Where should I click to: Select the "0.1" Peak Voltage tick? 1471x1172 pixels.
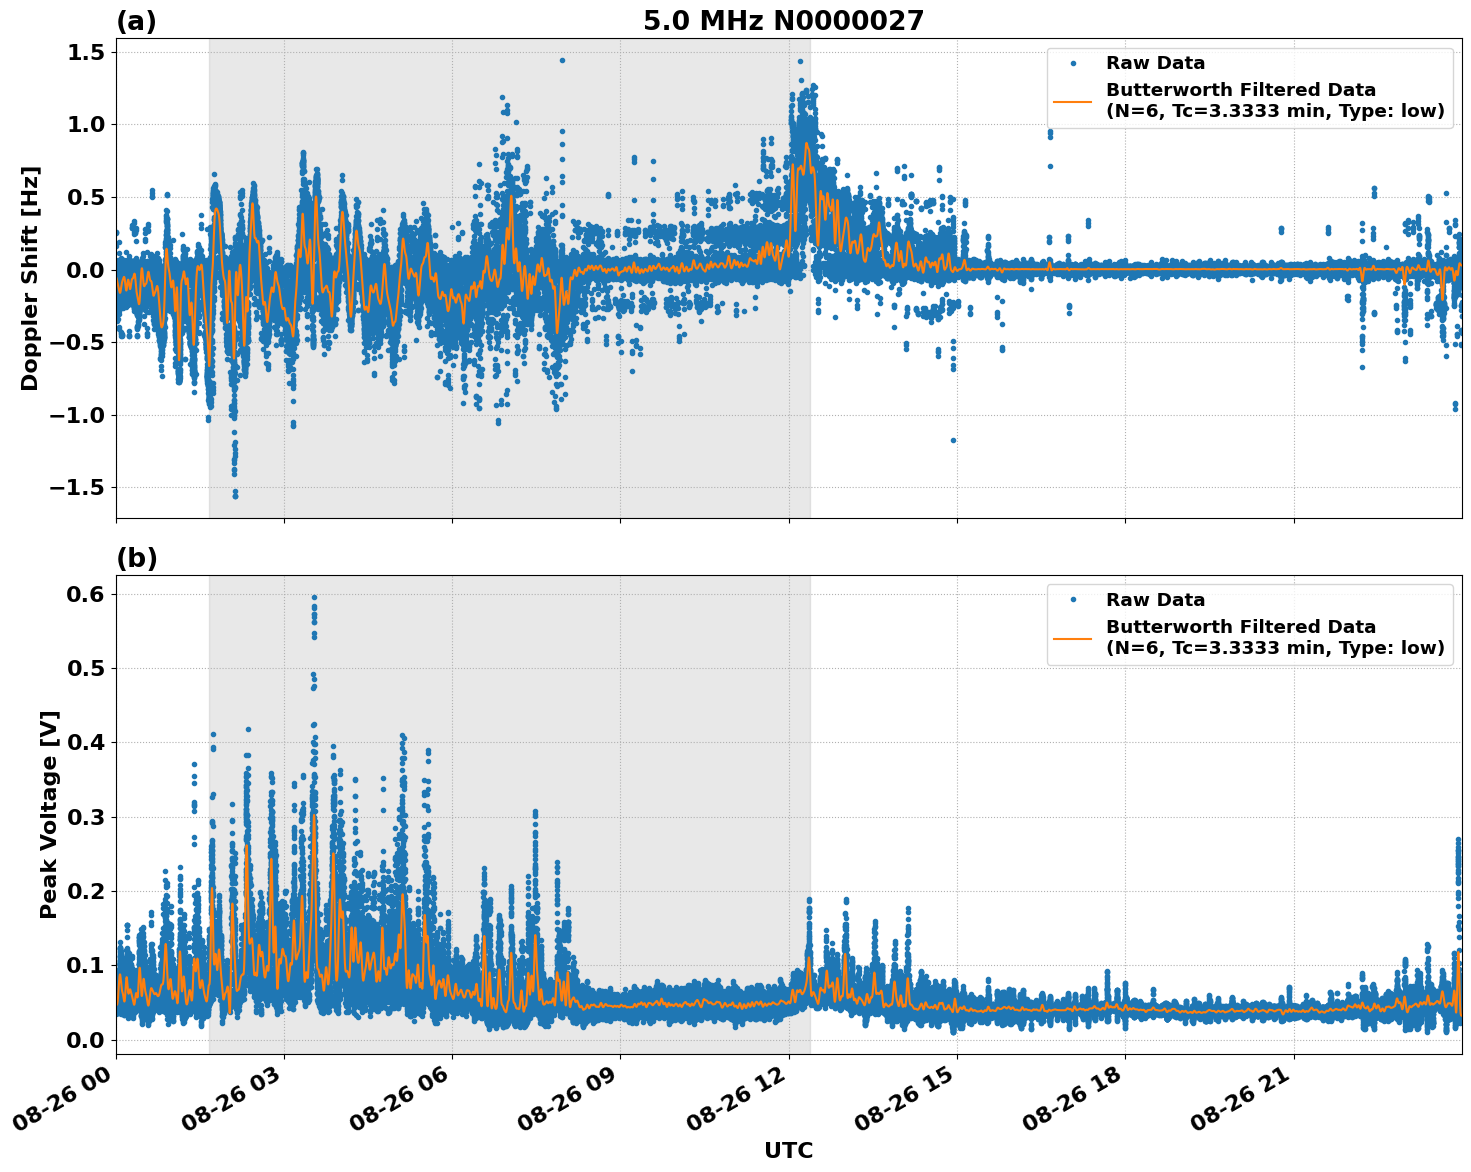[x=85, y=966]
